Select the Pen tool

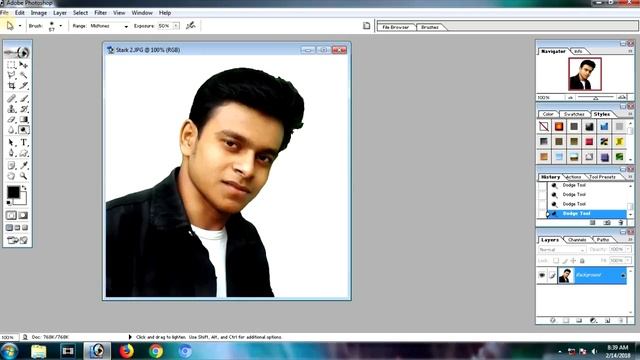(11, 153)
